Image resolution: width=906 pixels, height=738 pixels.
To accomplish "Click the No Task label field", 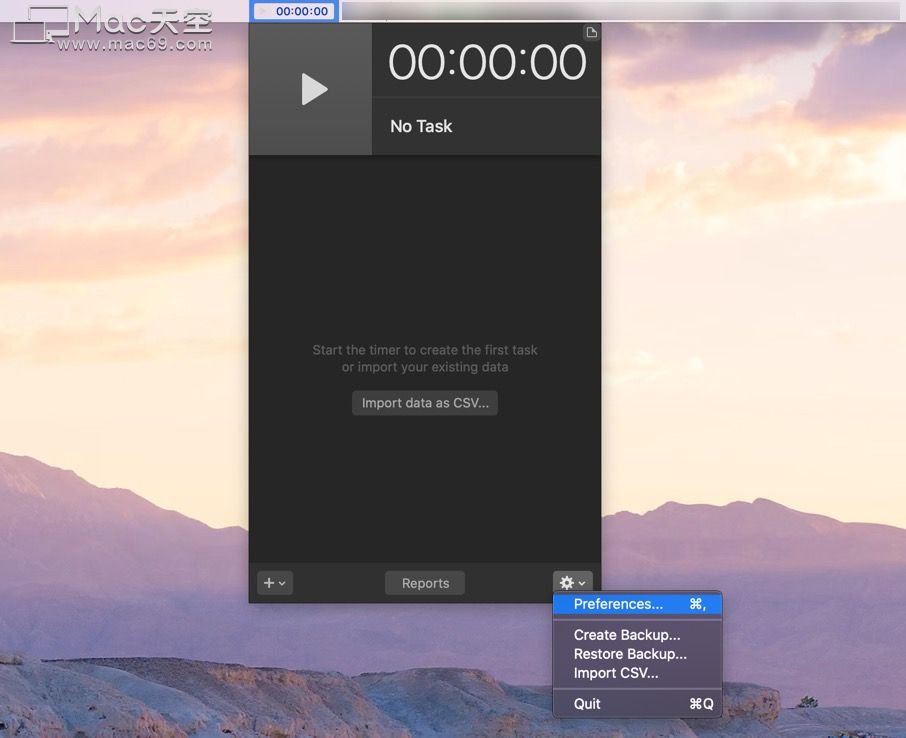I will click(x=486, y=127).
